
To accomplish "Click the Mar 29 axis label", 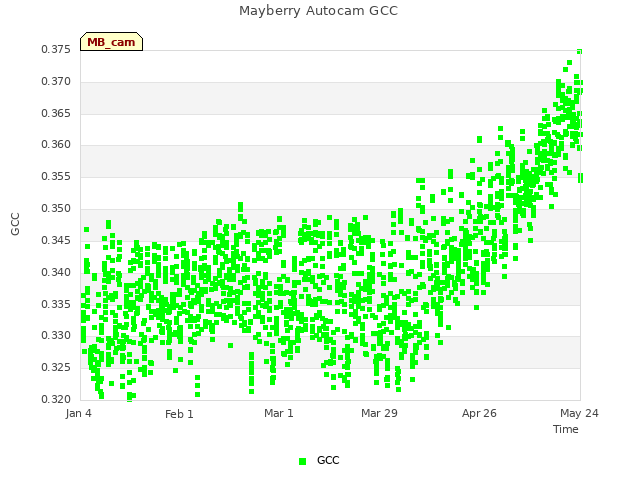I will (x=379, y=413).
